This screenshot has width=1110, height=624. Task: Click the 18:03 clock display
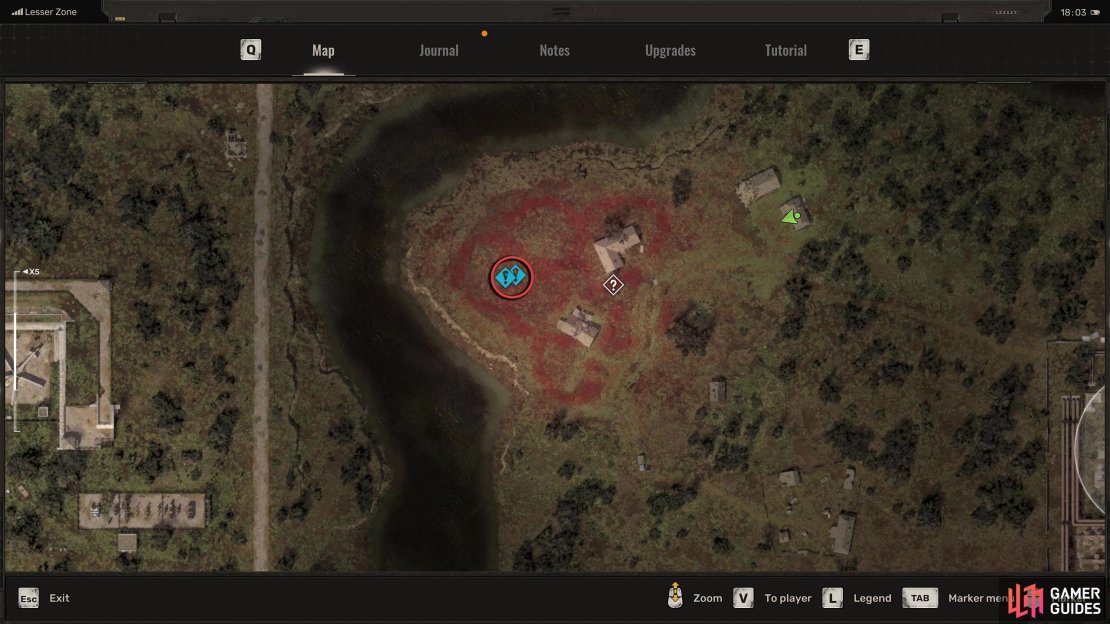click(1073, 12)
